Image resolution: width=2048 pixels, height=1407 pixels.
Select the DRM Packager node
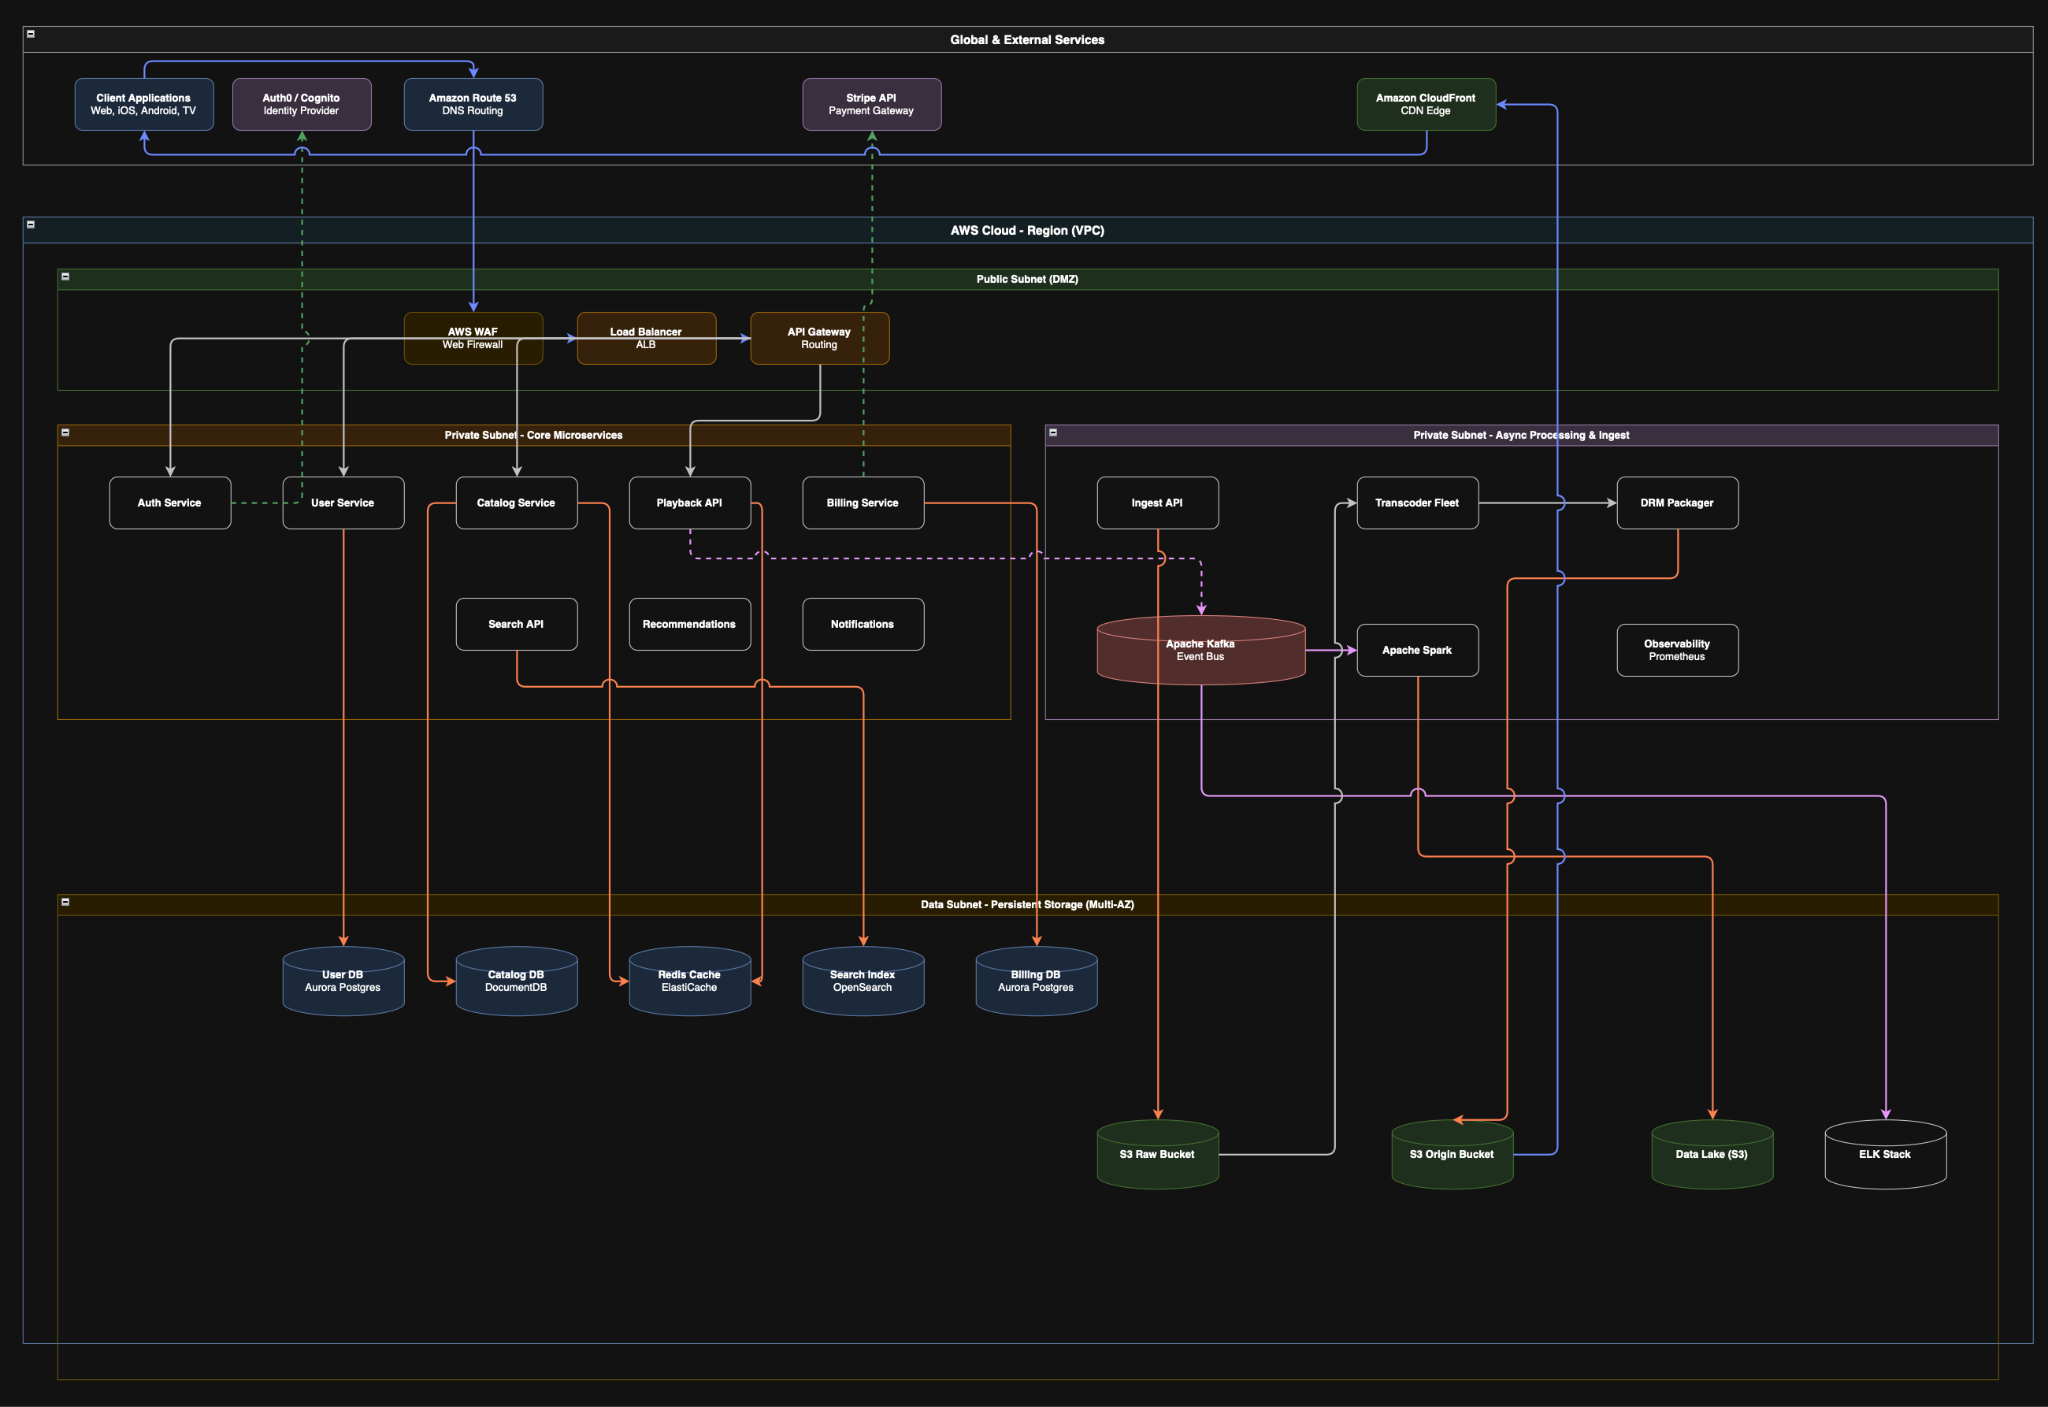click(x=1678, y=503)
